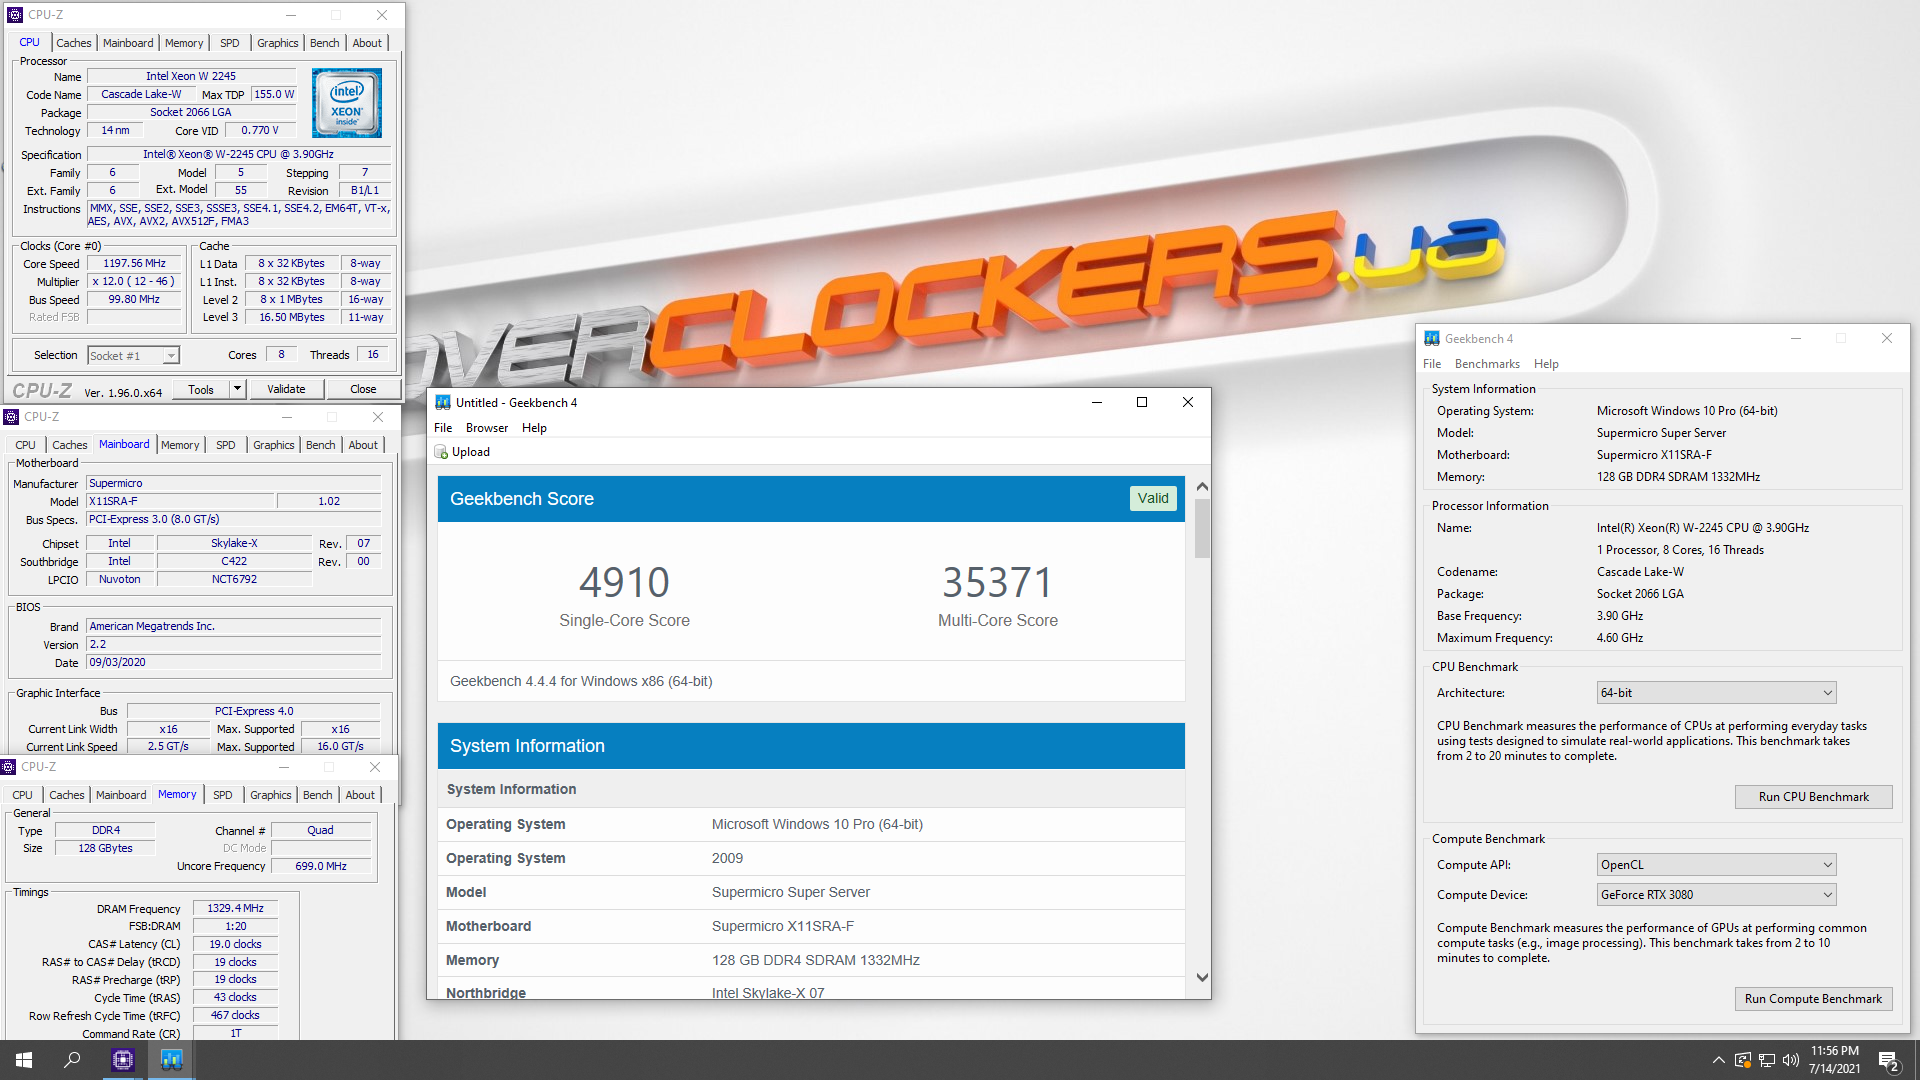Click Close button in CPU-Z
Viewport: 1920px width, 1080px height.
(363, 389)
